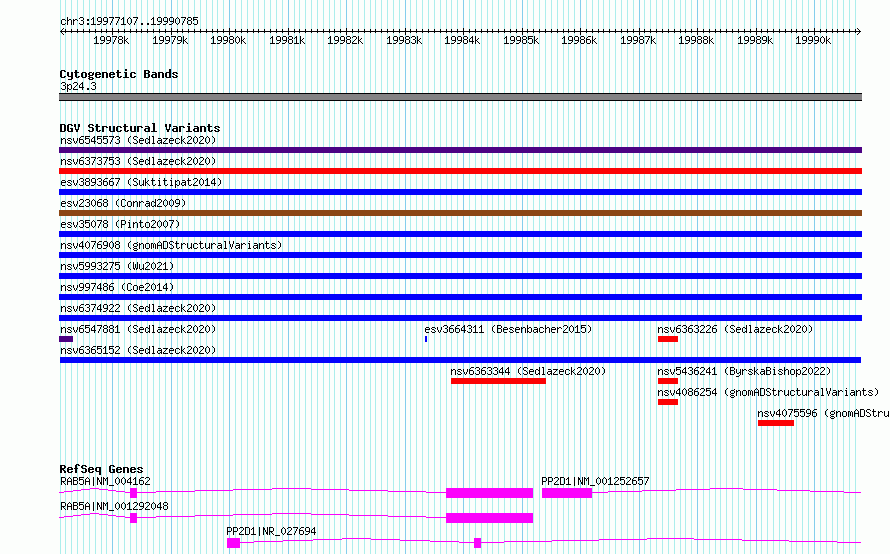
Task: Click the chr3:19977107..19990785 coordinate label
Action: click(129, 22)
